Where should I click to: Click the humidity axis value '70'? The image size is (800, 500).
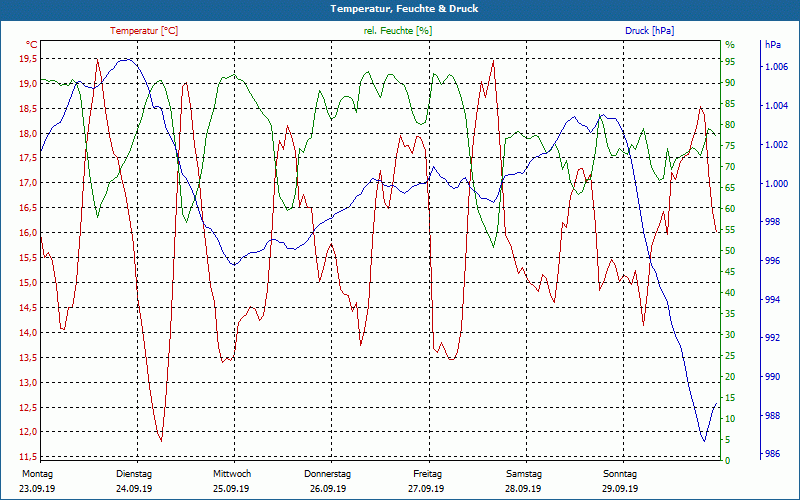click(730, 167)
